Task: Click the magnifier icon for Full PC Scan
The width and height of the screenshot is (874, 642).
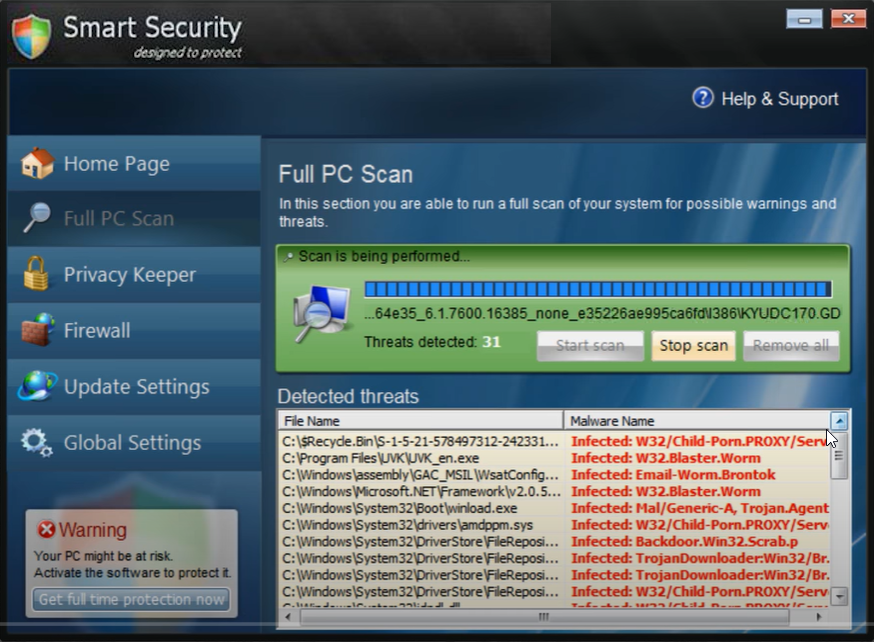Action: pos(37,218)
